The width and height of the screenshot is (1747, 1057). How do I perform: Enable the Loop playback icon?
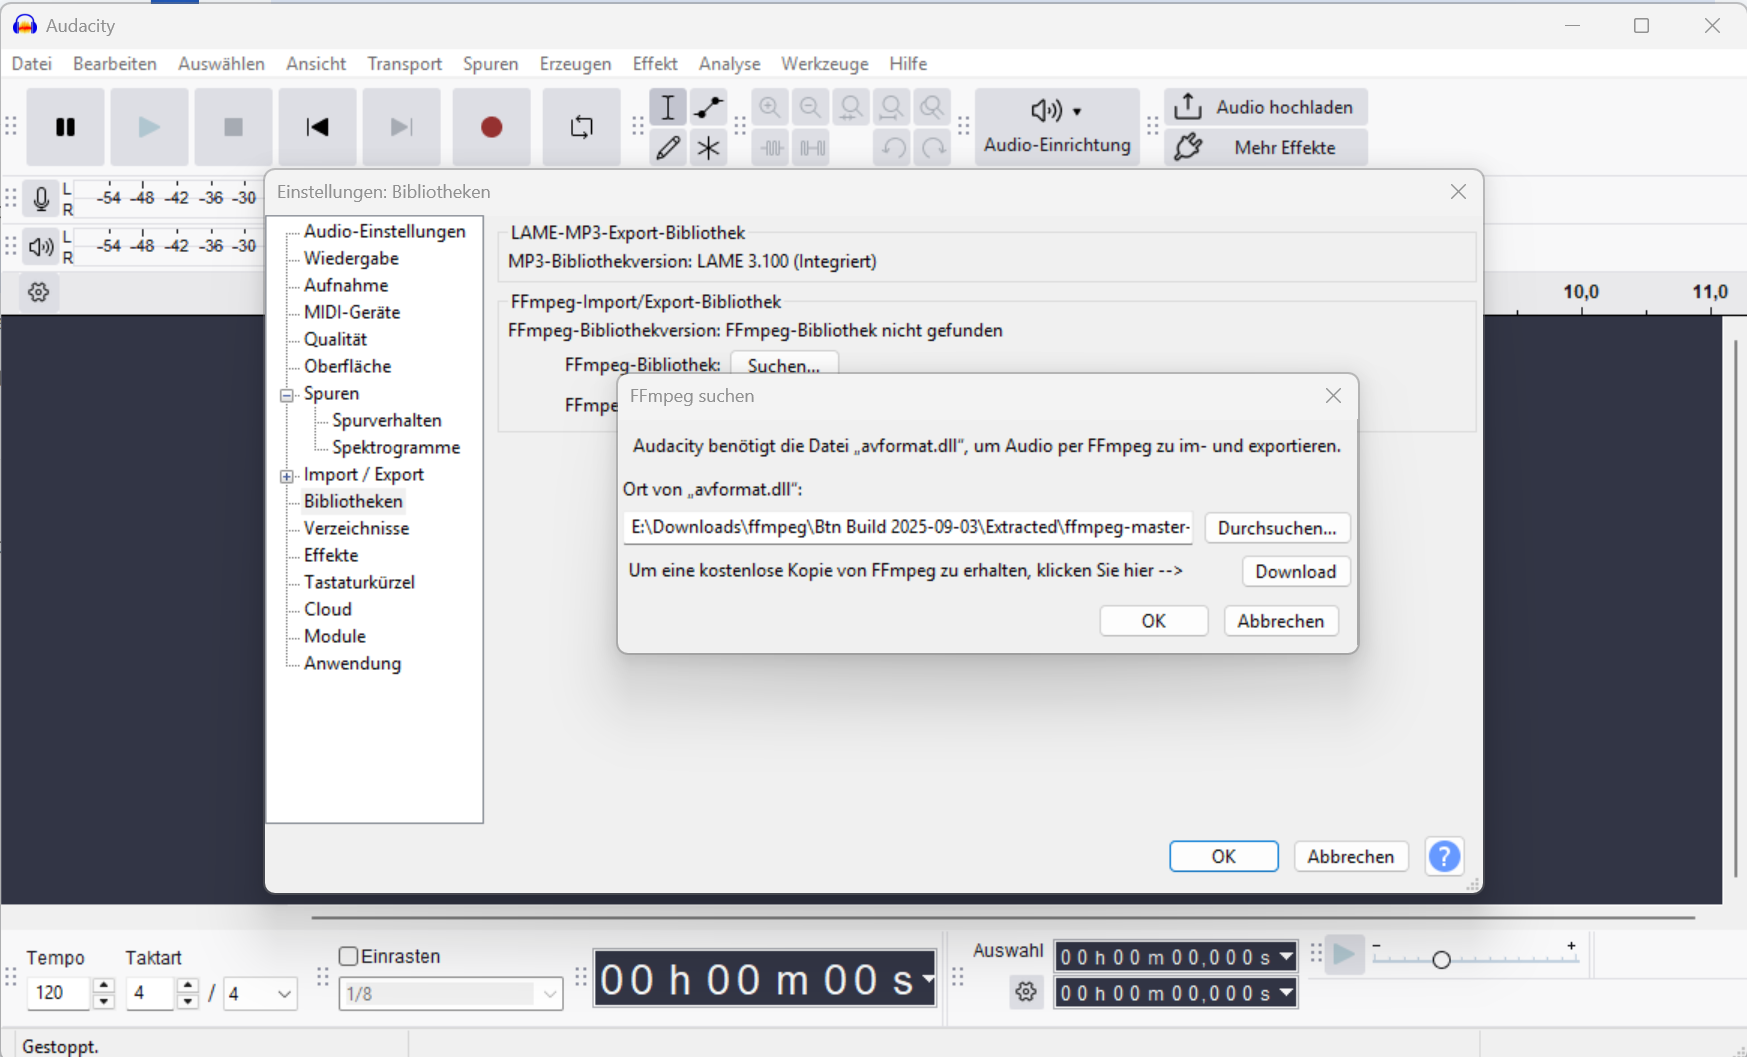pos(581,127)
